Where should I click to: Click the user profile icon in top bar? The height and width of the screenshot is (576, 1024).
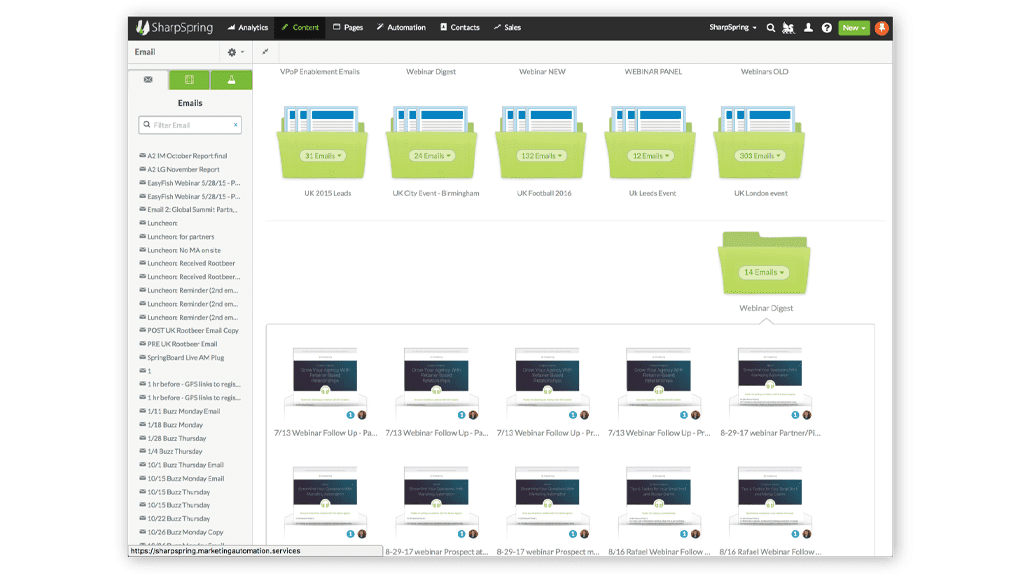tap(808, 28)
